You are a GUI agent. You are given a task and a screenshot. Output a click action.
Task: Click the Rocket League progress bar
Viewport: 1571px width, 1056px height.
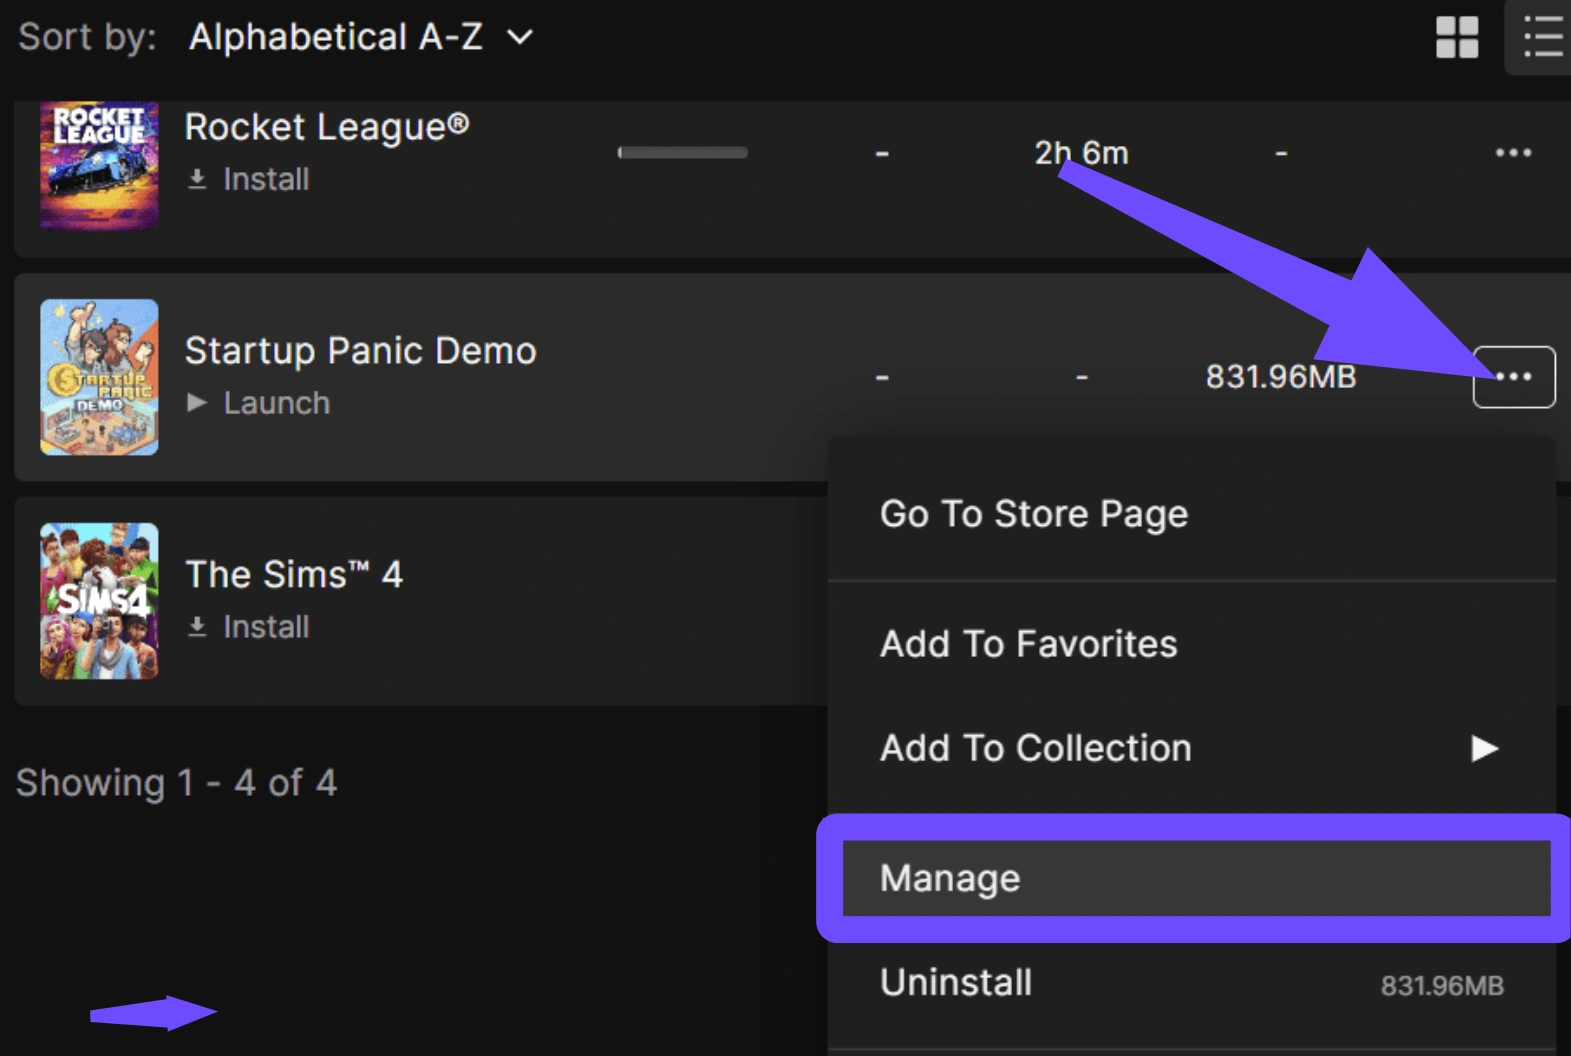683,153
